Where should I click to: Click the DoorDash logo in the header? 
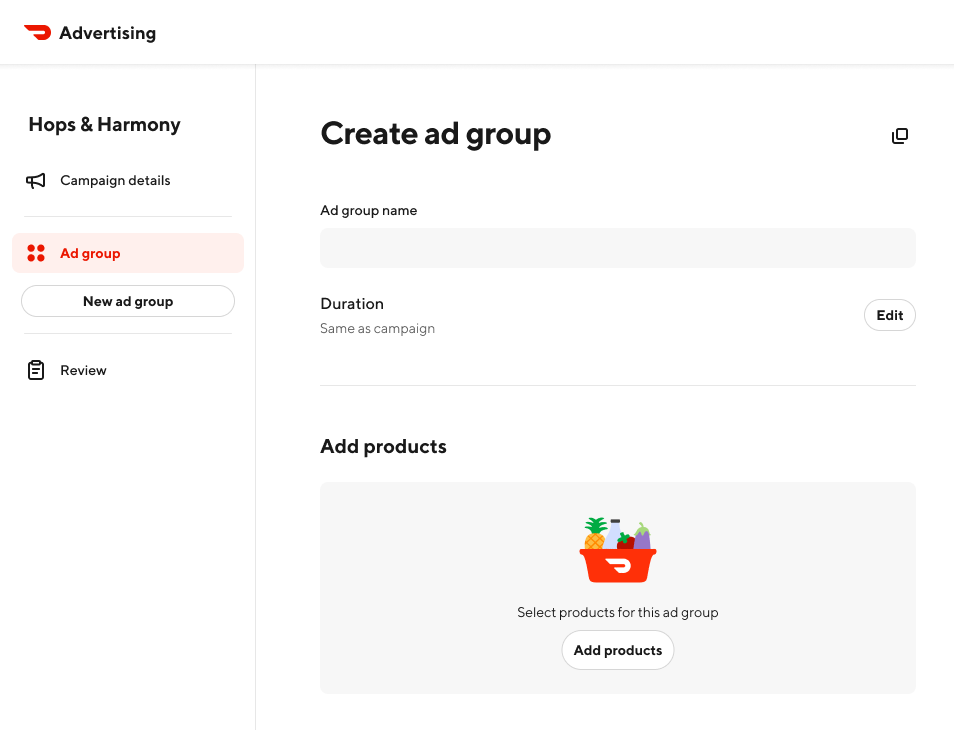point(37,32)
